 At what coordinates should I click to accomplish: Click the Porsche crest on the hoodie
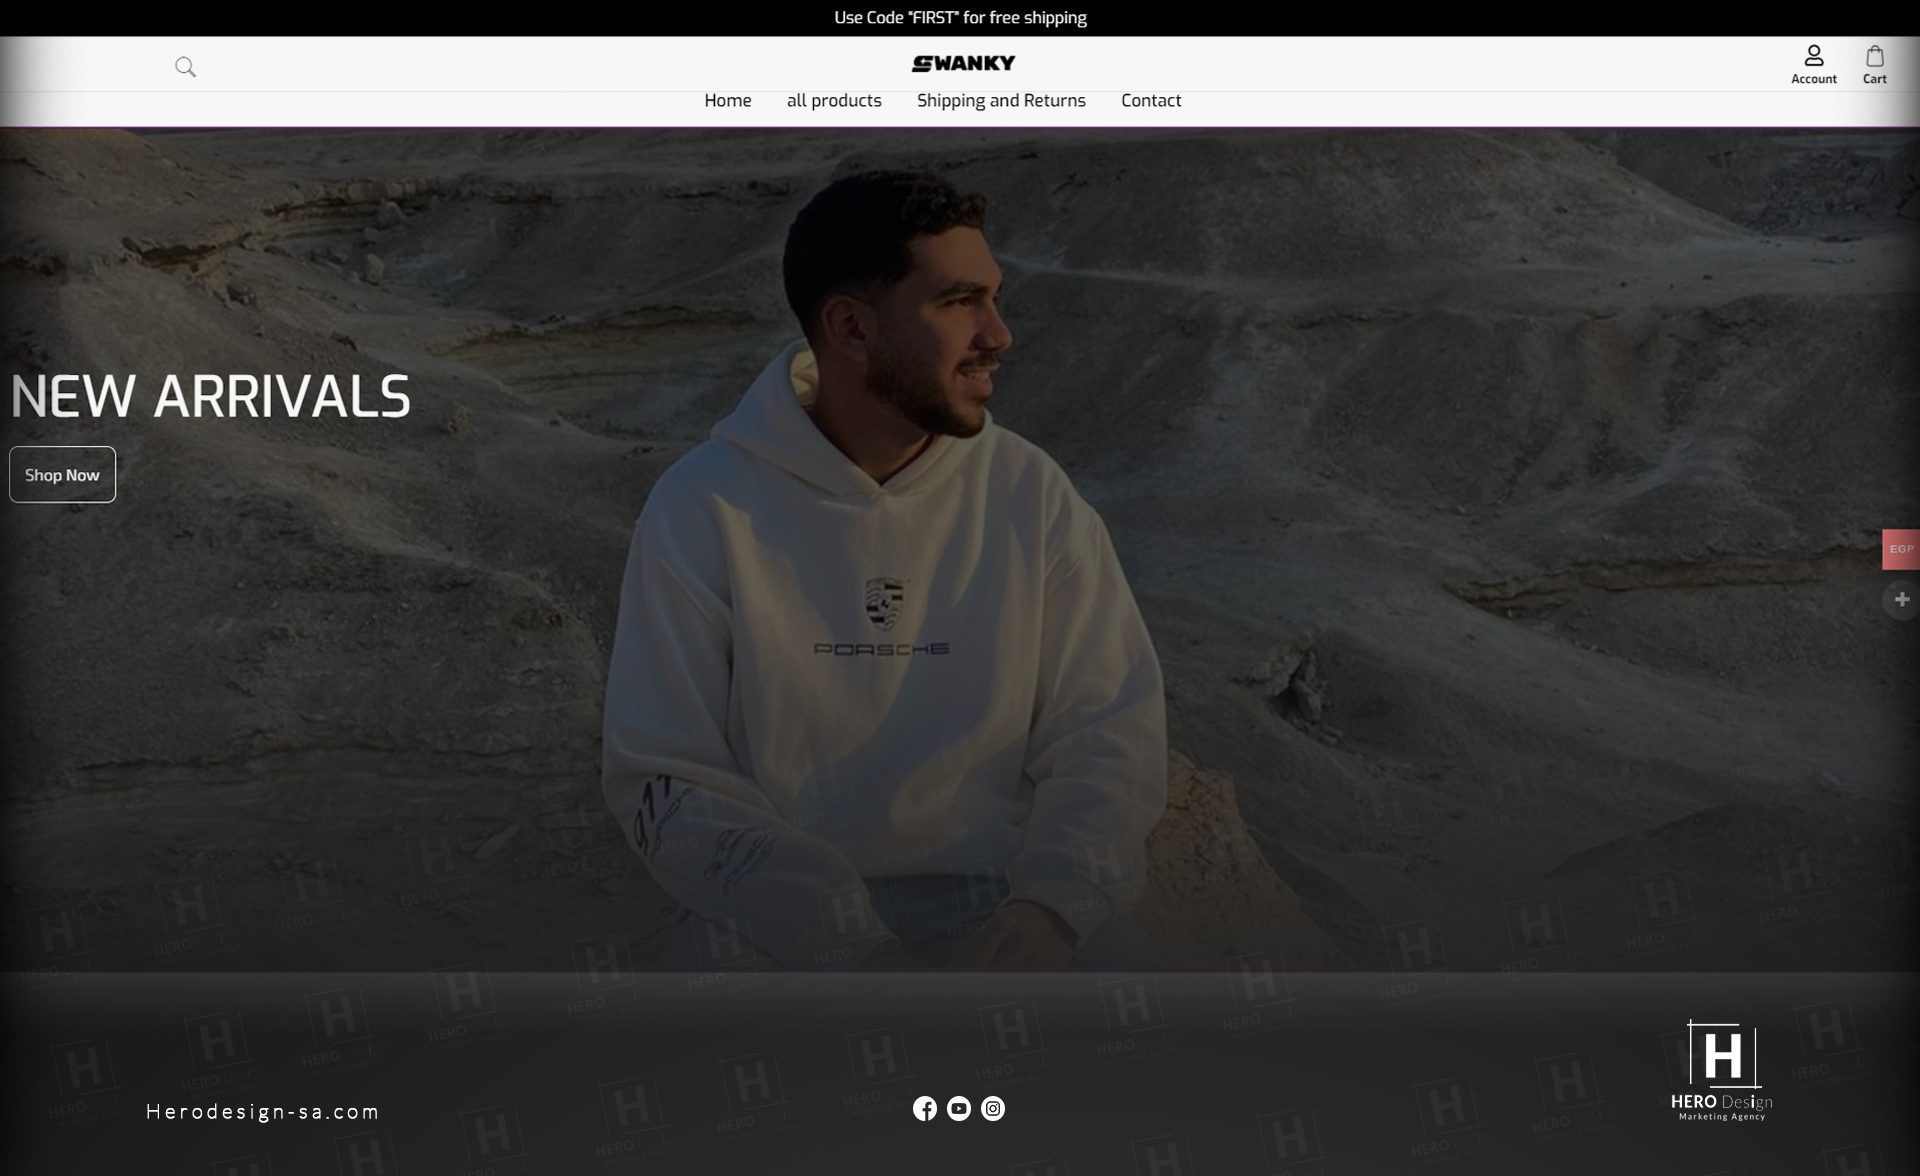885,603
